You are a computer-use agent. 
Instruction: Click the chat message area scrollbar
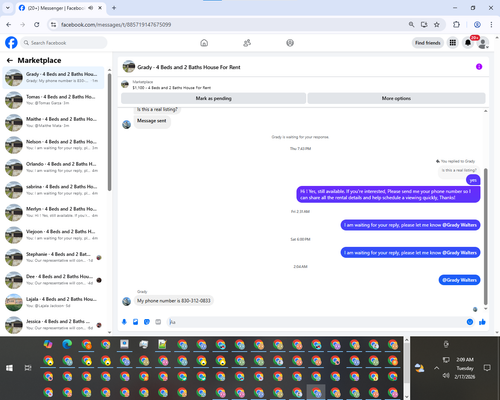click(x=486, y=237)
